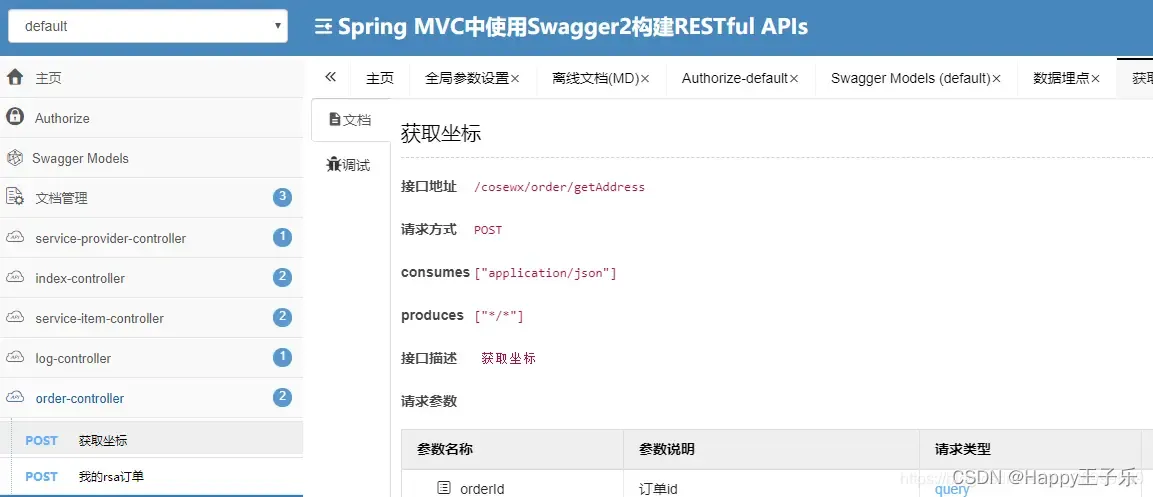The image size is (1153, 497).
Task: Open the default group dropdown
Action: [147, 26]
